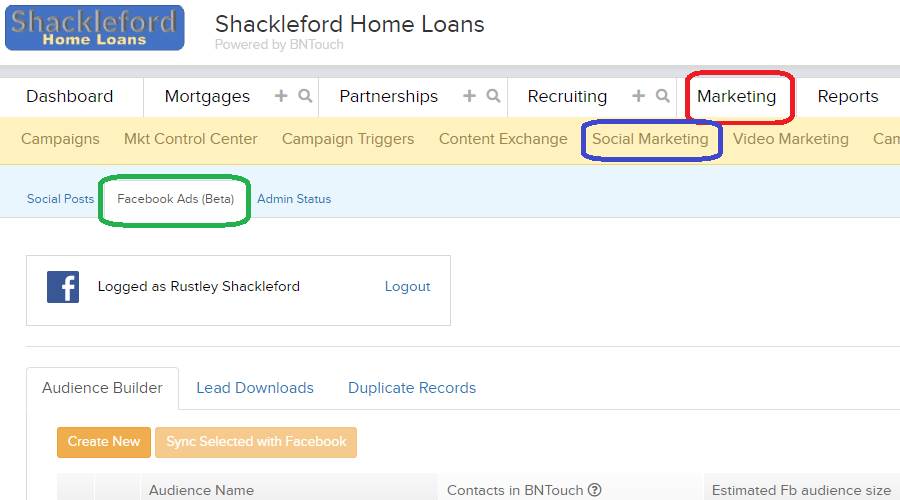Select the Social Marketing submenu item

pos(650,139)
